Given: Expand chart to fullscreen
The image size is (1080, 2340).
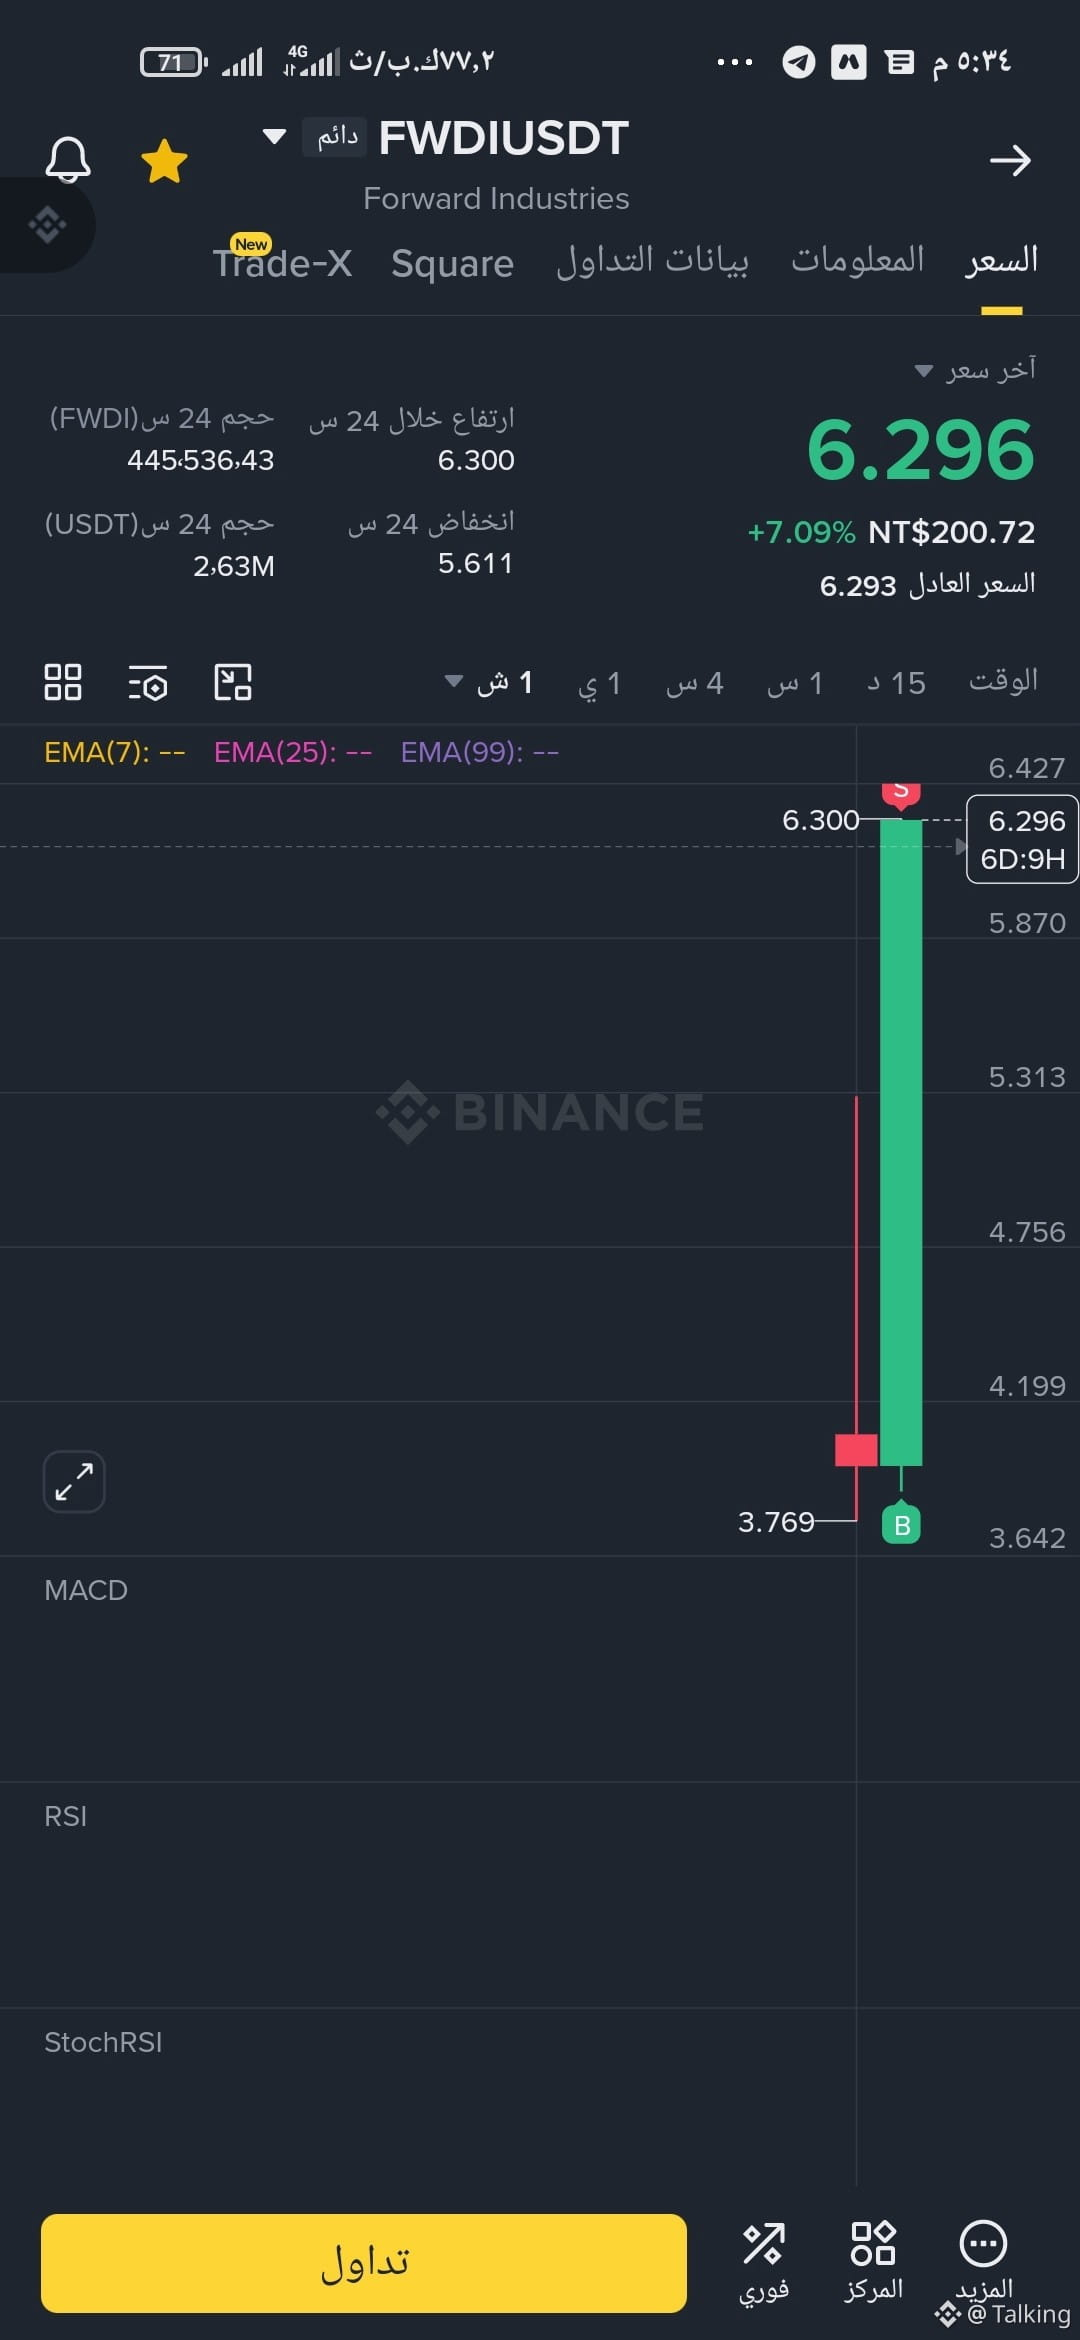Looking at the screenshot, I should [x=74, y=1481].
